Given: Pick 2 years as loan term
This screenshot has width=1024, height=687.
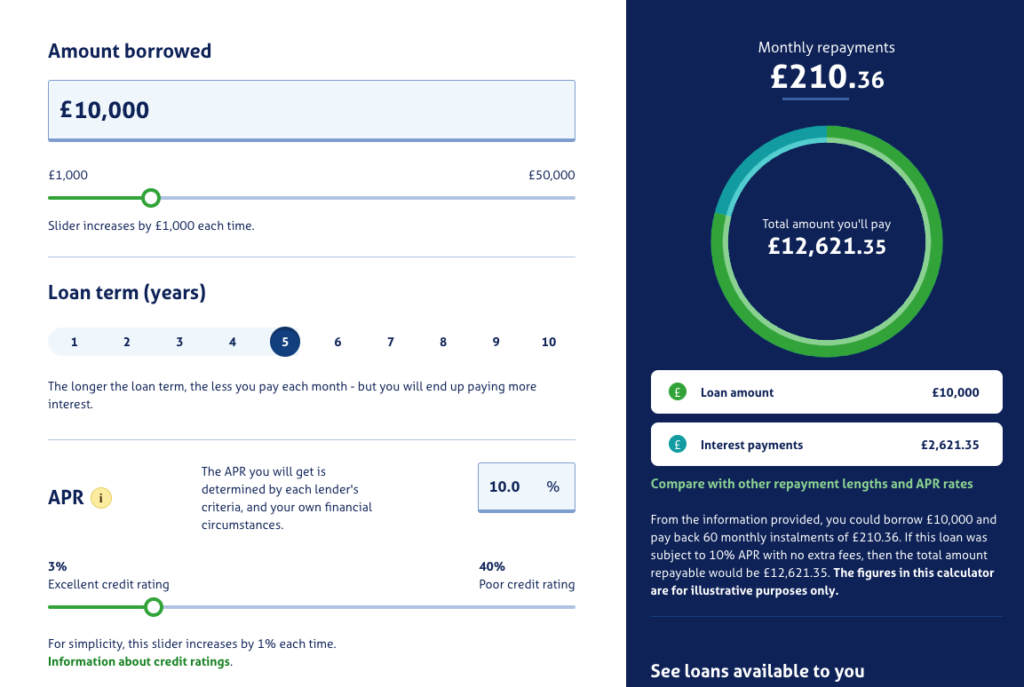Looking at the screenshot, I should (127, 342).
